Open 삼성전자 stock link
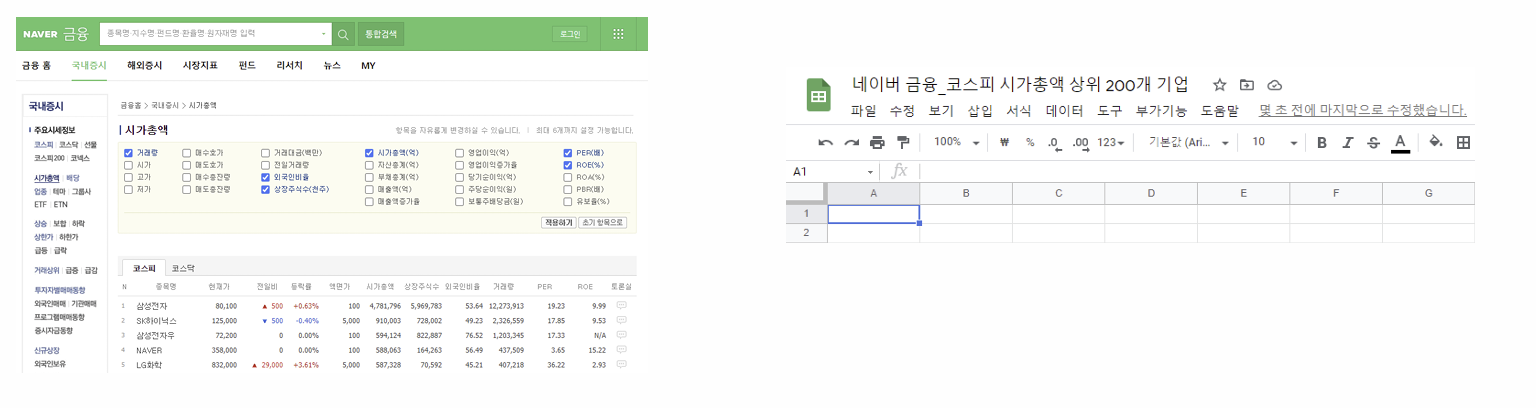The image size is (1536, 408). (152, 305)
